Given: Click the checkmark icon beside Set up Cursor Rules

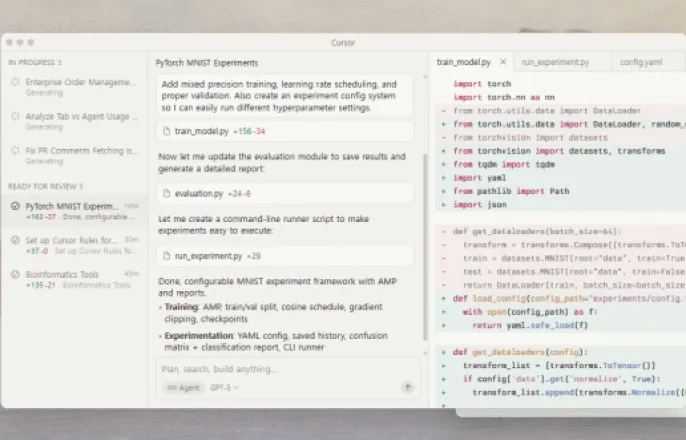Looking at the screenshot, I should pyautogui.click(x=15, y=240).
